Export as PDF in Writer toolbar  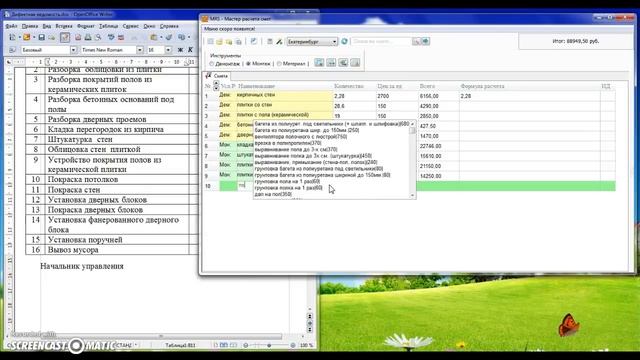tap(78, 38)
